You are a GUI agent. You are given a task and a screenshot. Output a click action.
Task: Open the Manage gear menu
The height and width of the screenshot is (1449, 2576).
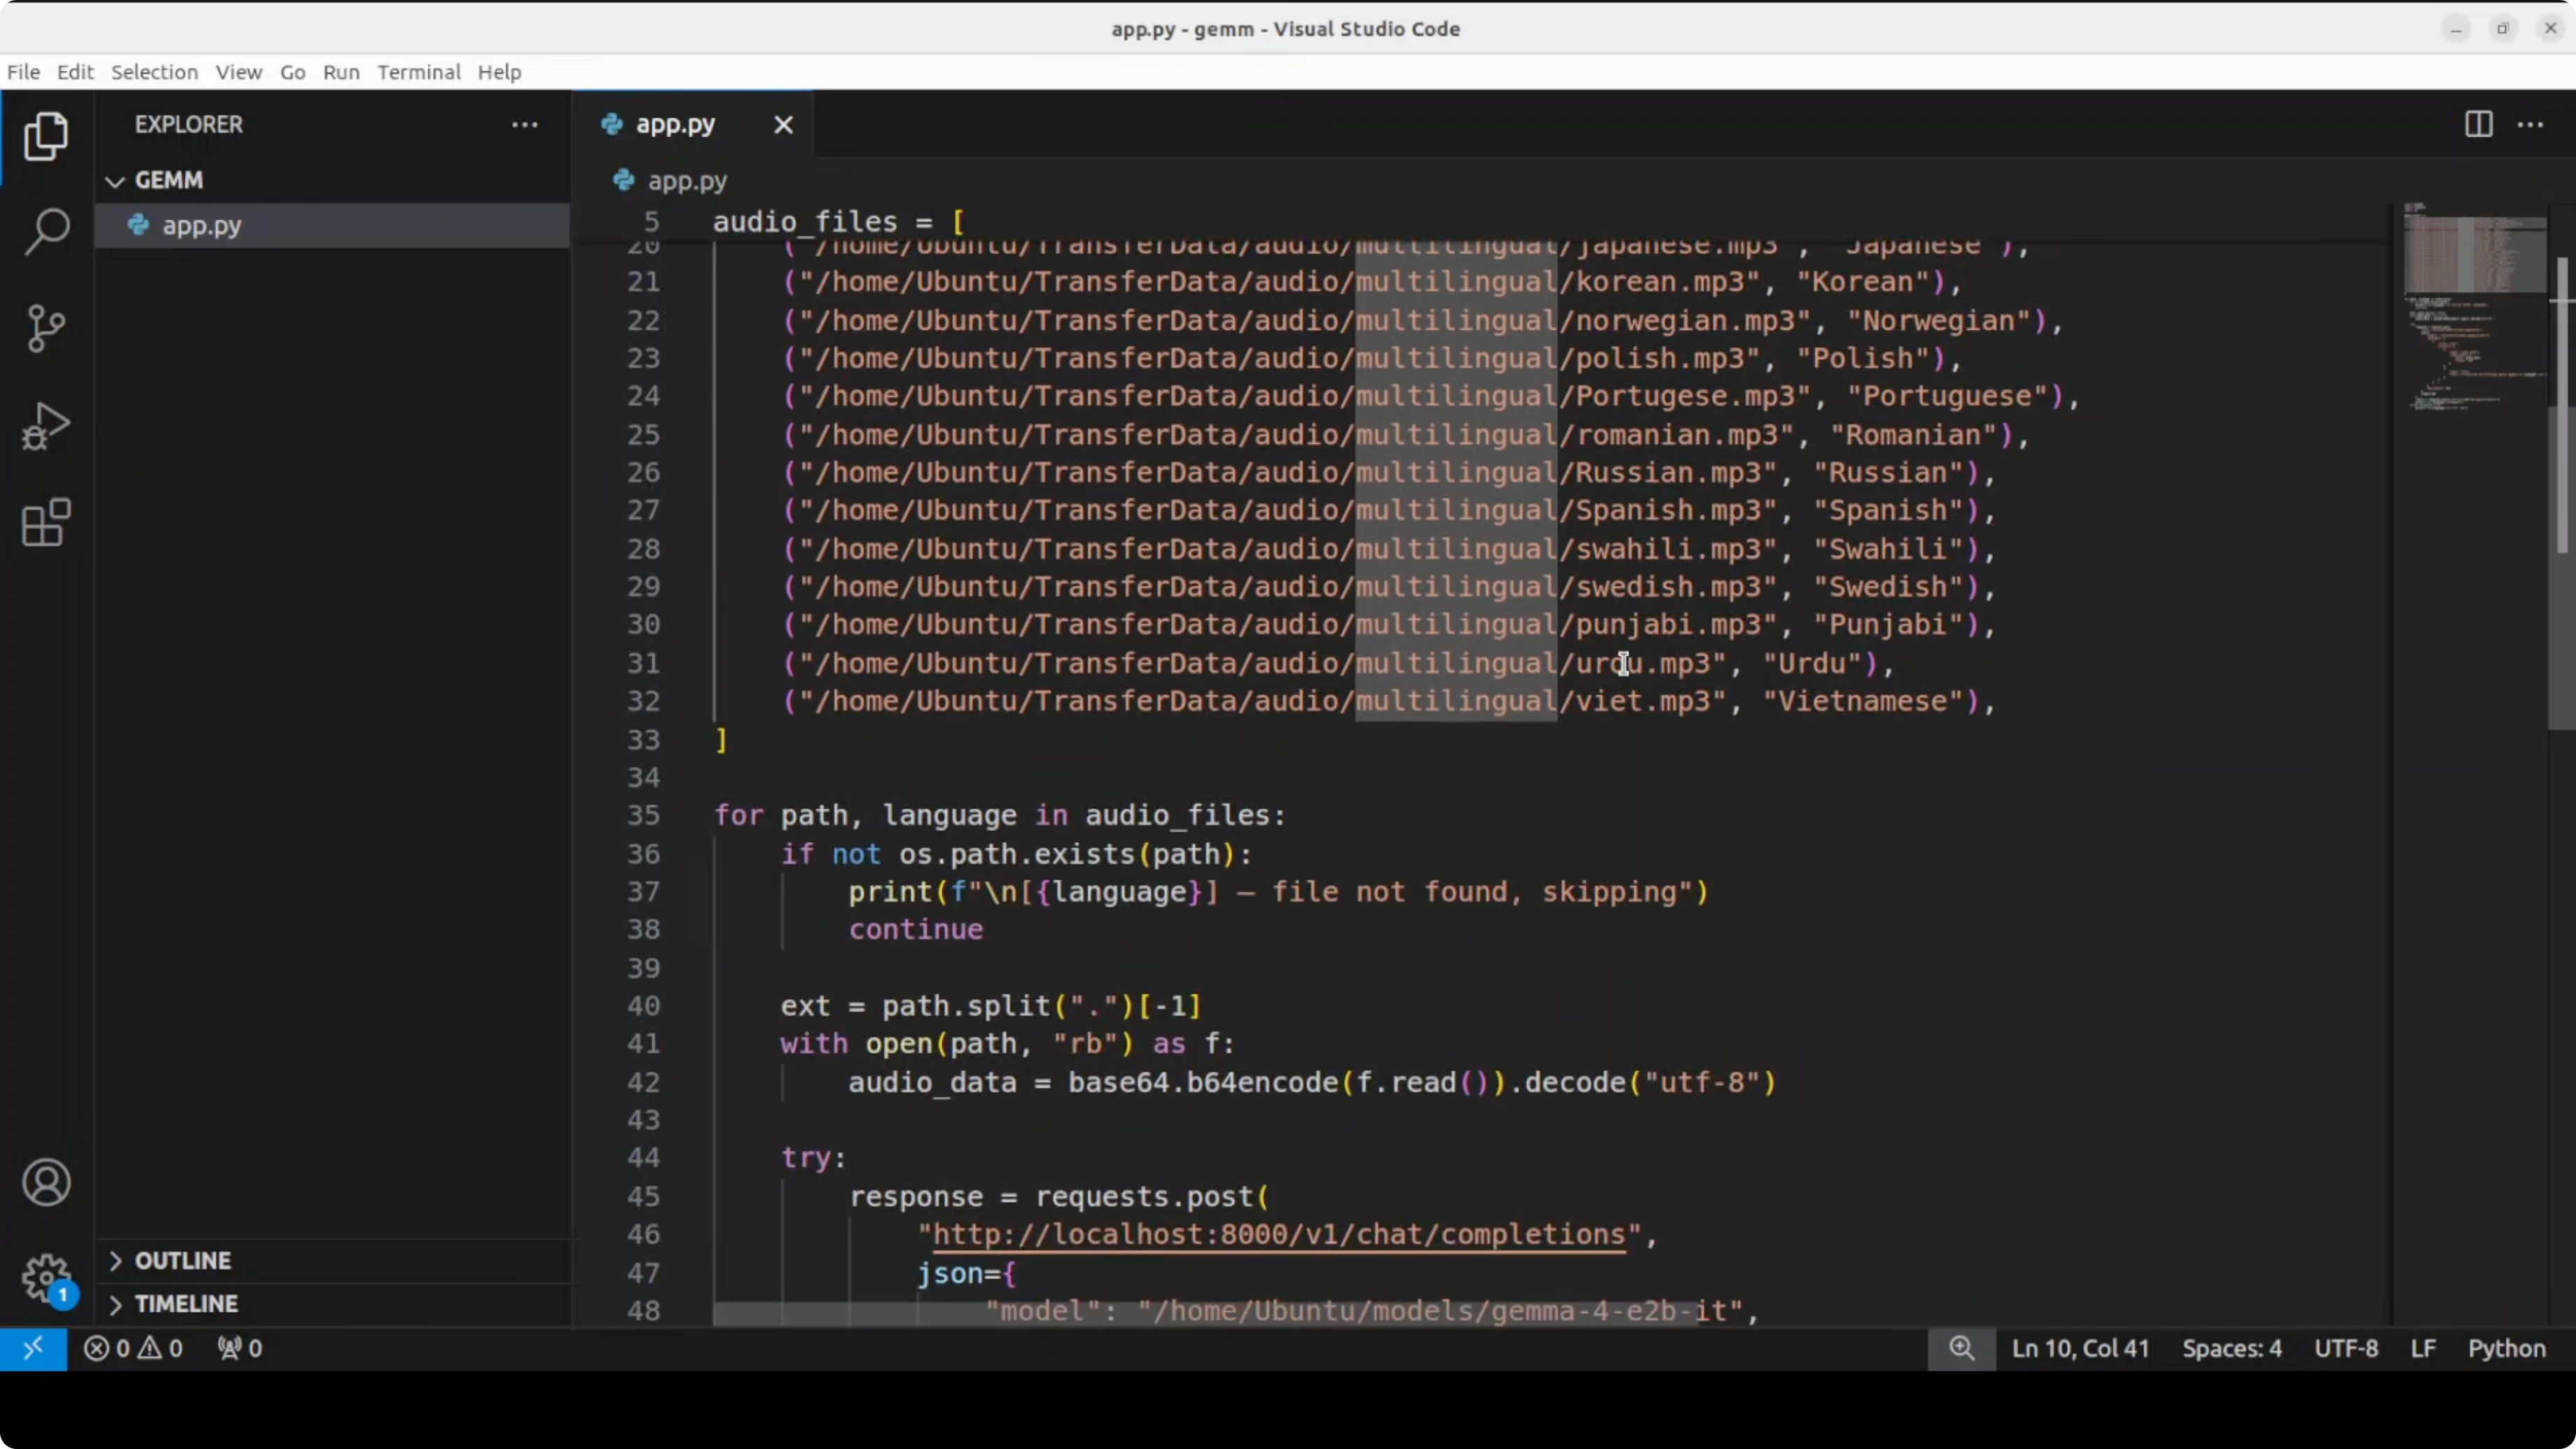[x=46, y=1278]
